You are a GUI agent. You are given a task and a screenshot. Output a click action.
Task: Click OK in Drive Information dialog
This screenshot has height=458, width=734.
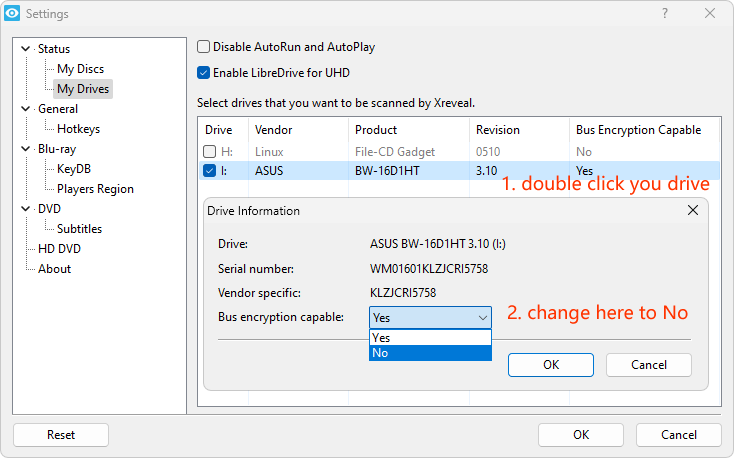551,365
